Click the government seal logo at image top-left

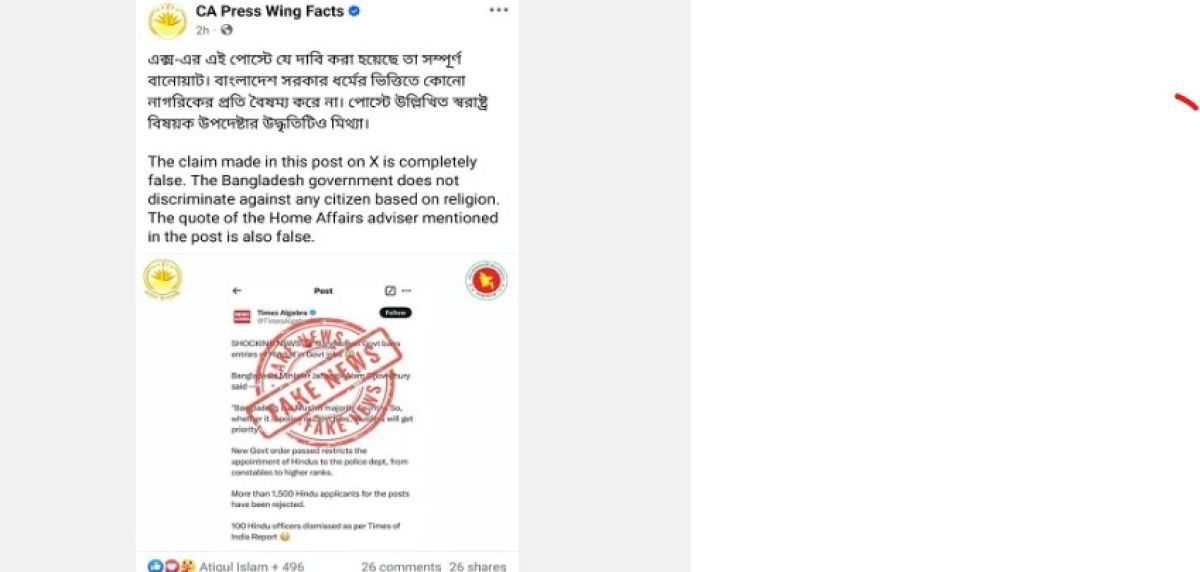[x=163, y=281]
